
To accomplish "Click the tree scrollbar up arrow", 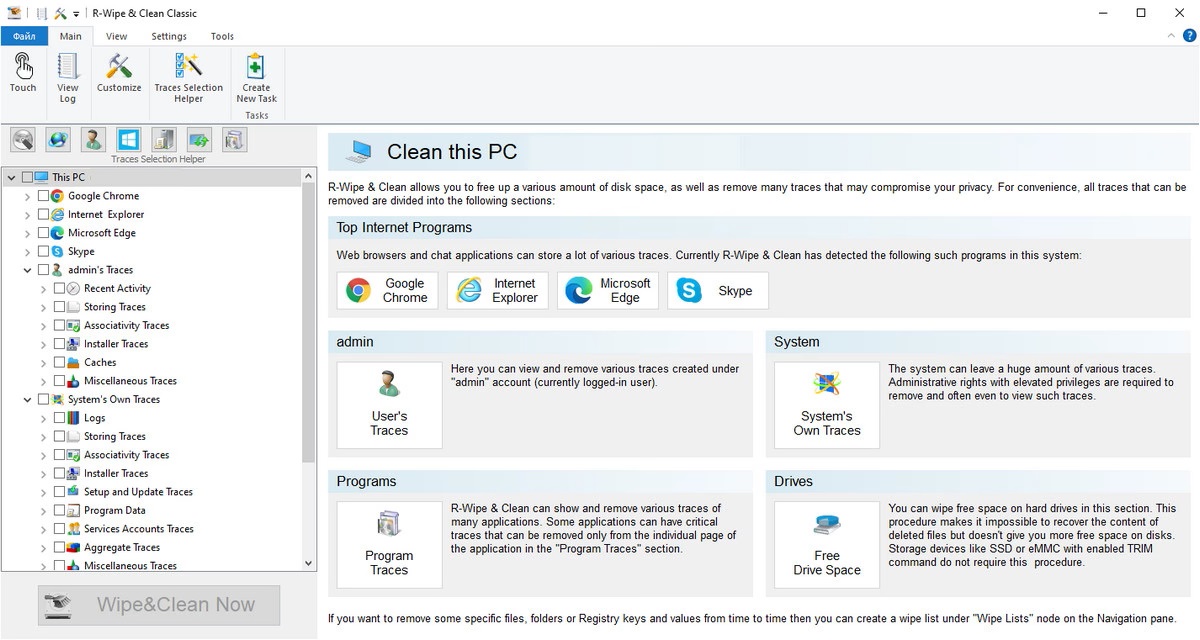I will pyautogui.click(x=308, y=176).
